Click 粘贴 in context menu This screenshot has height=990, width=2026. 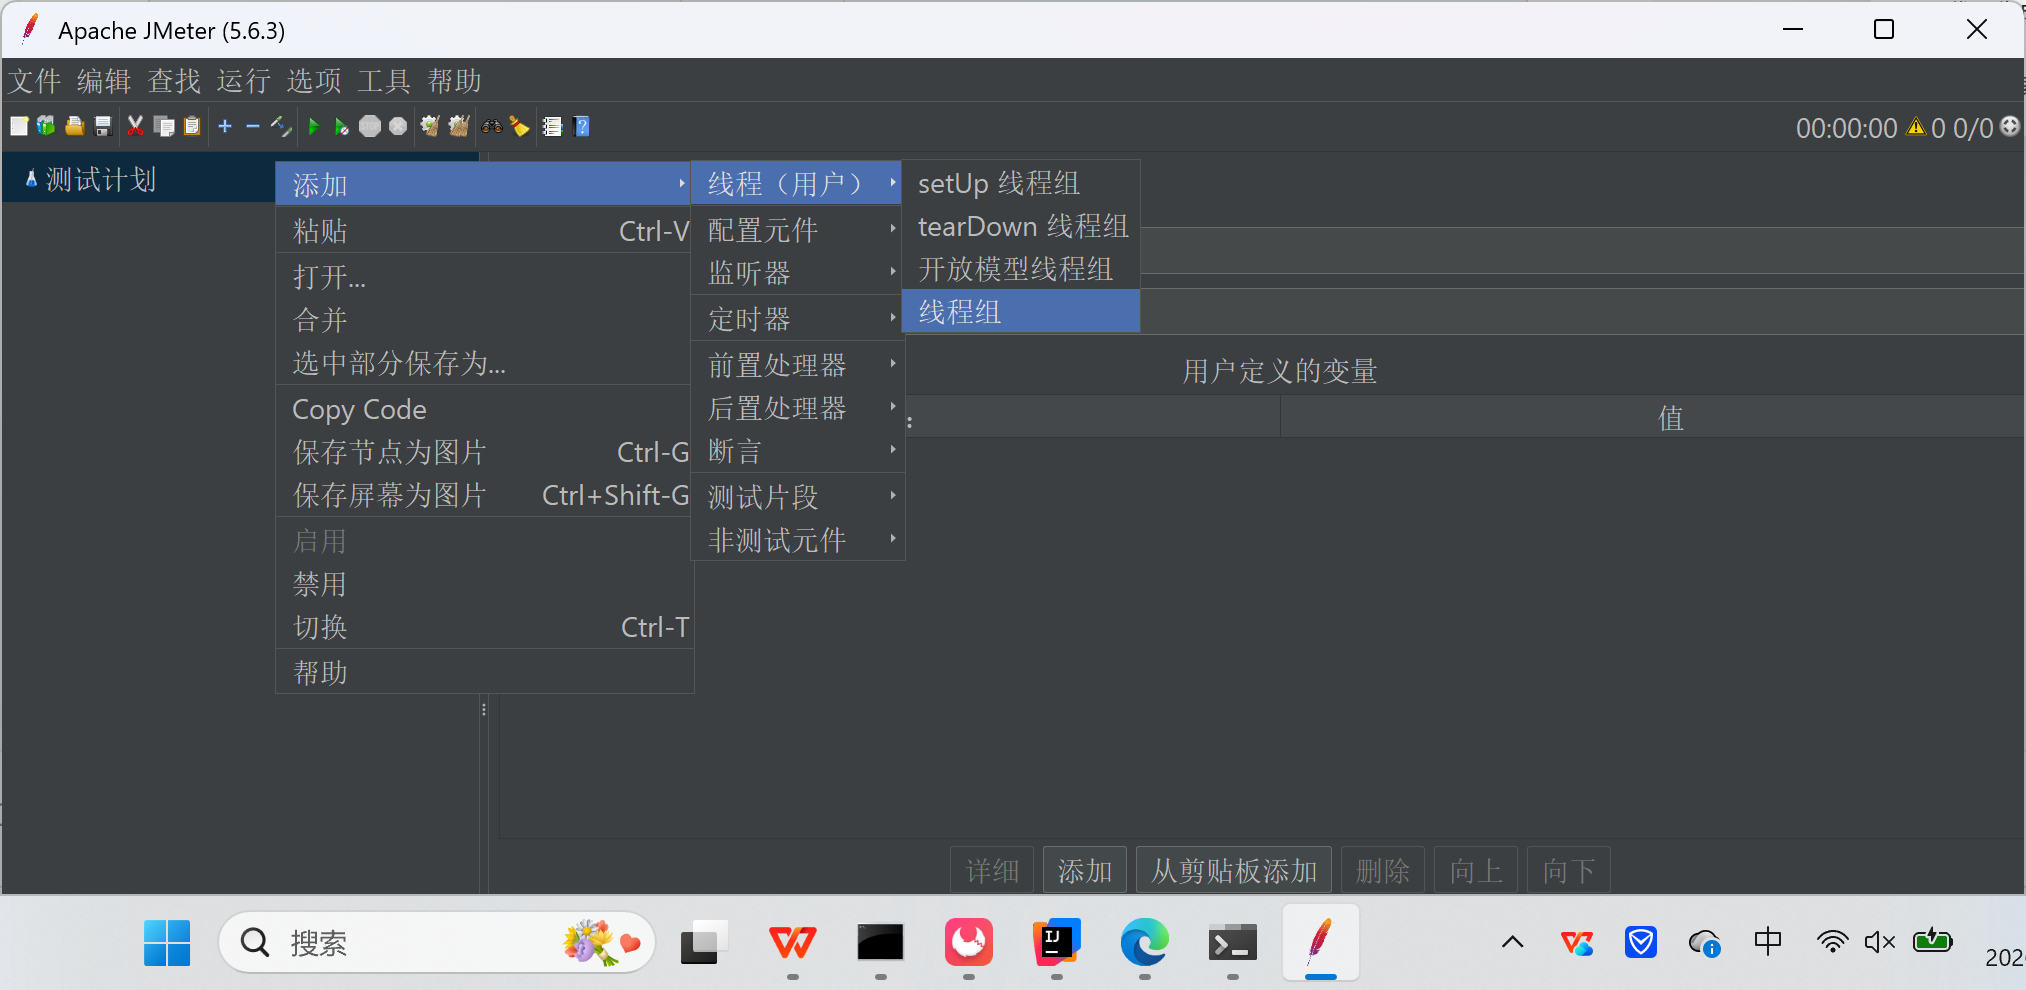tap(484, 231)
